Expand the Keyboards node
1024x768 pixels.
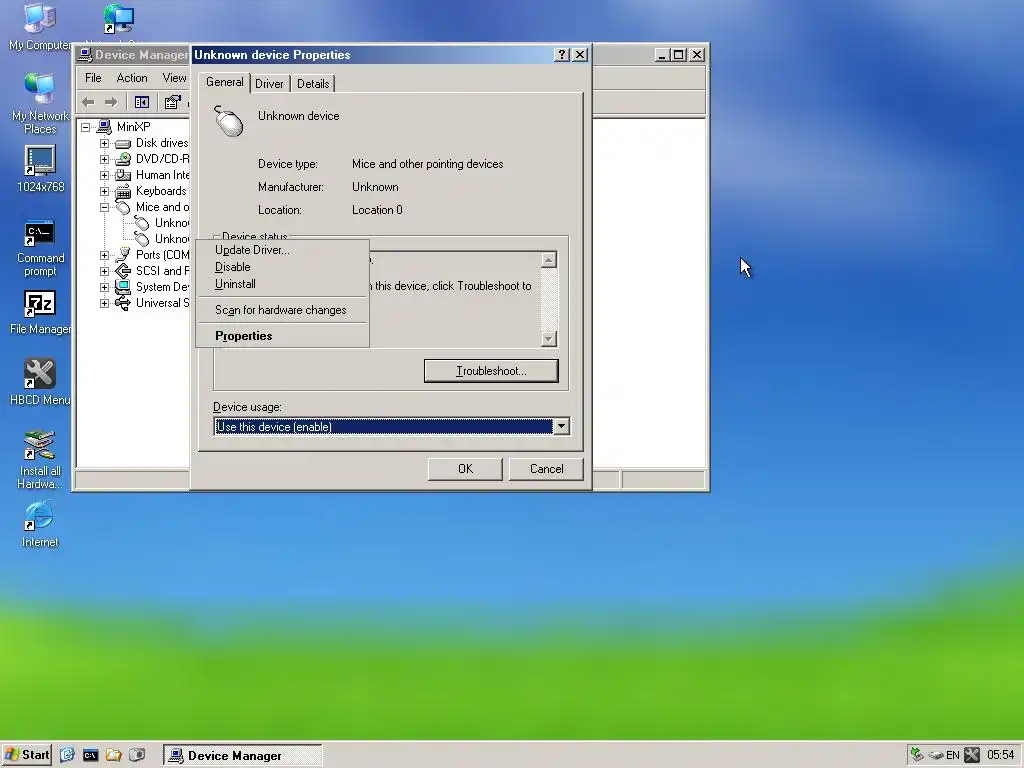click(104, 191)
